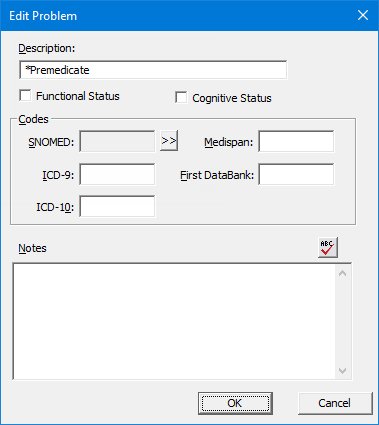
Task: Click the ICD-9 code input
Action: 117,174
